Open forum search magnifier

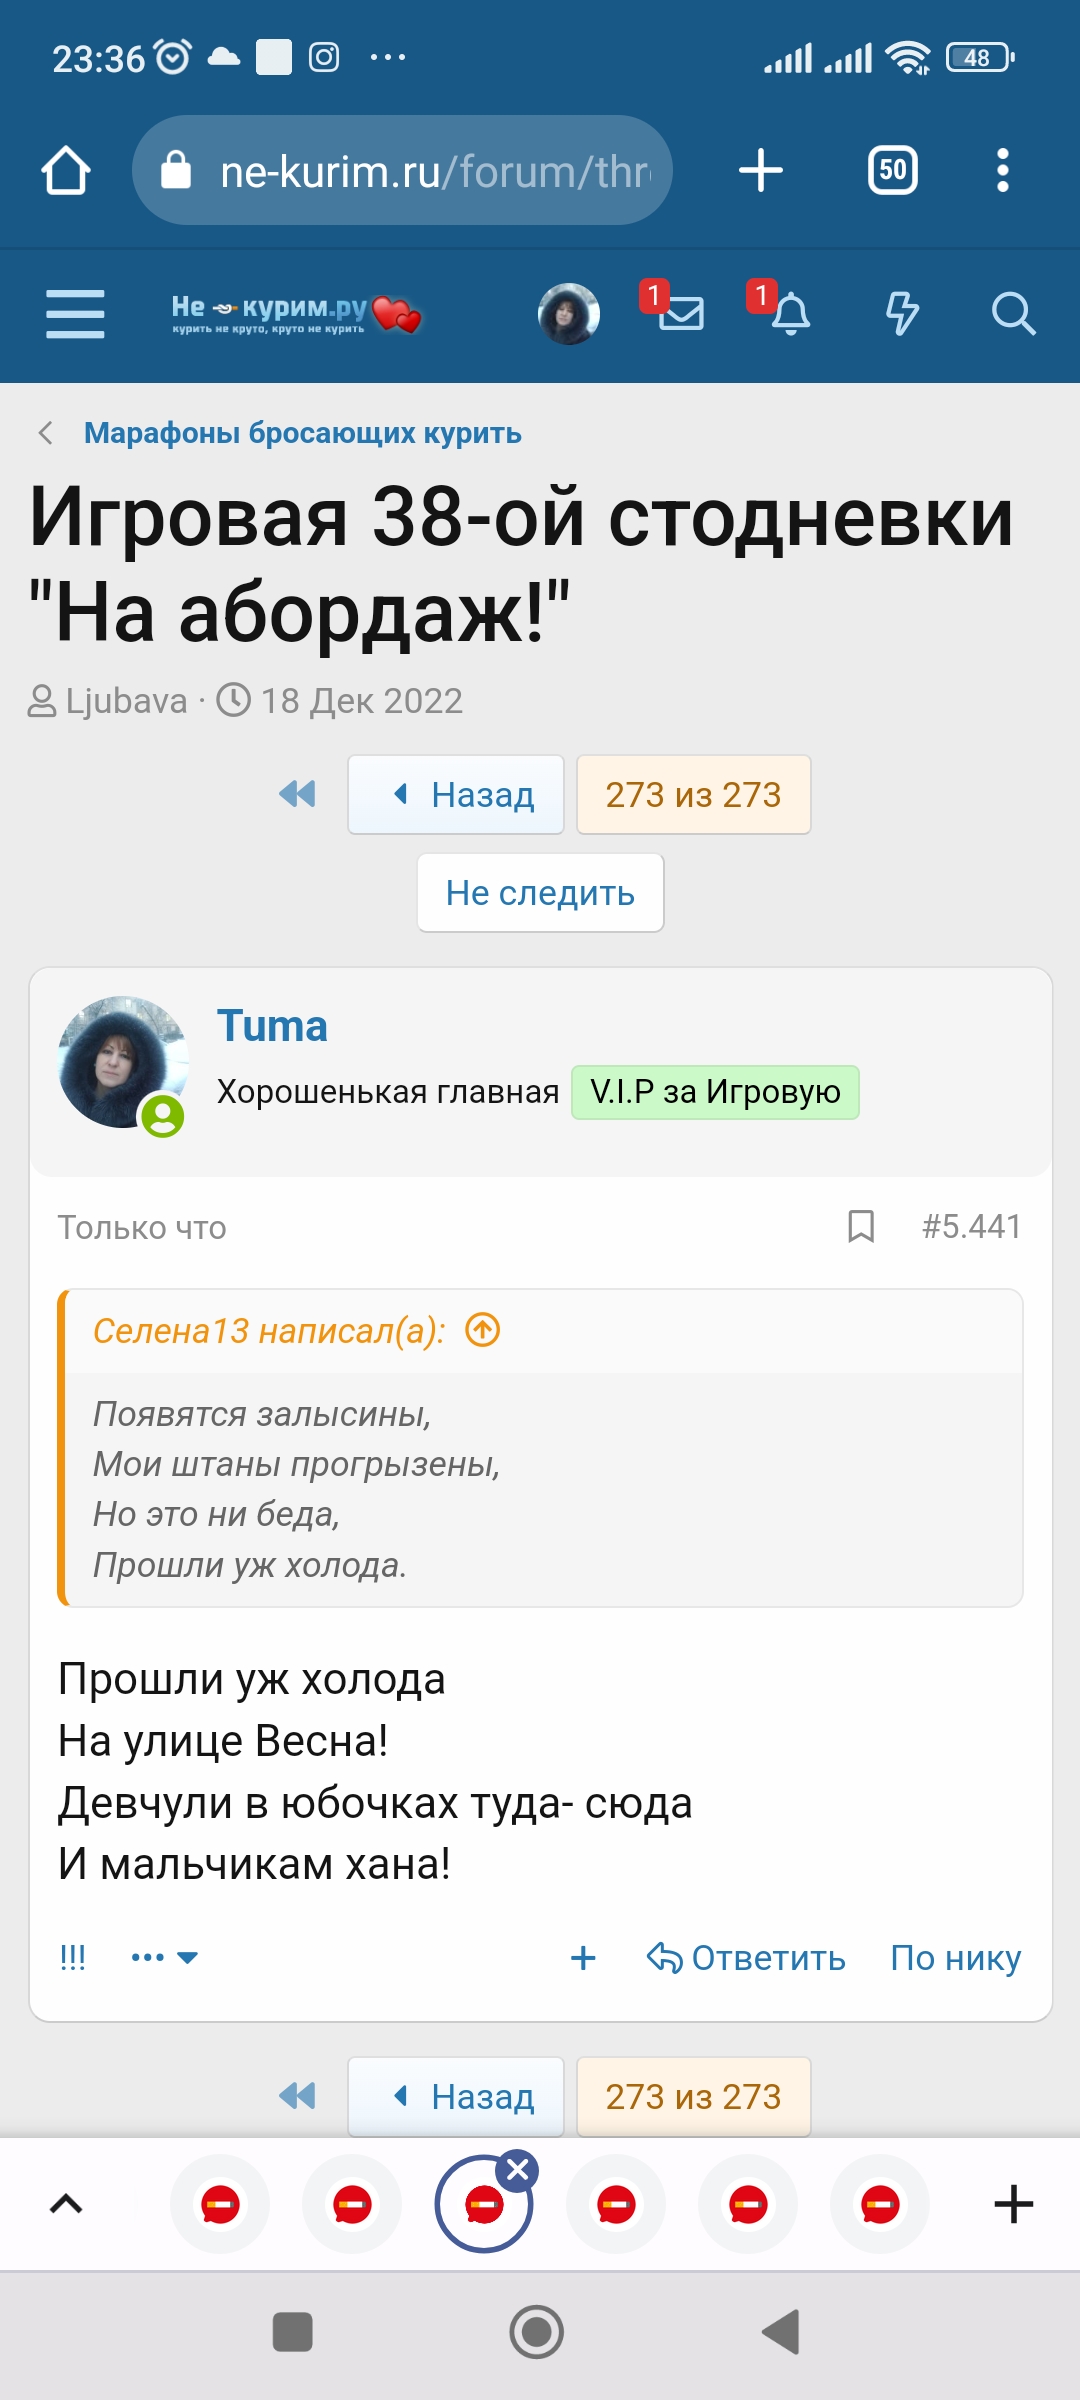(x=1012, y=314)
